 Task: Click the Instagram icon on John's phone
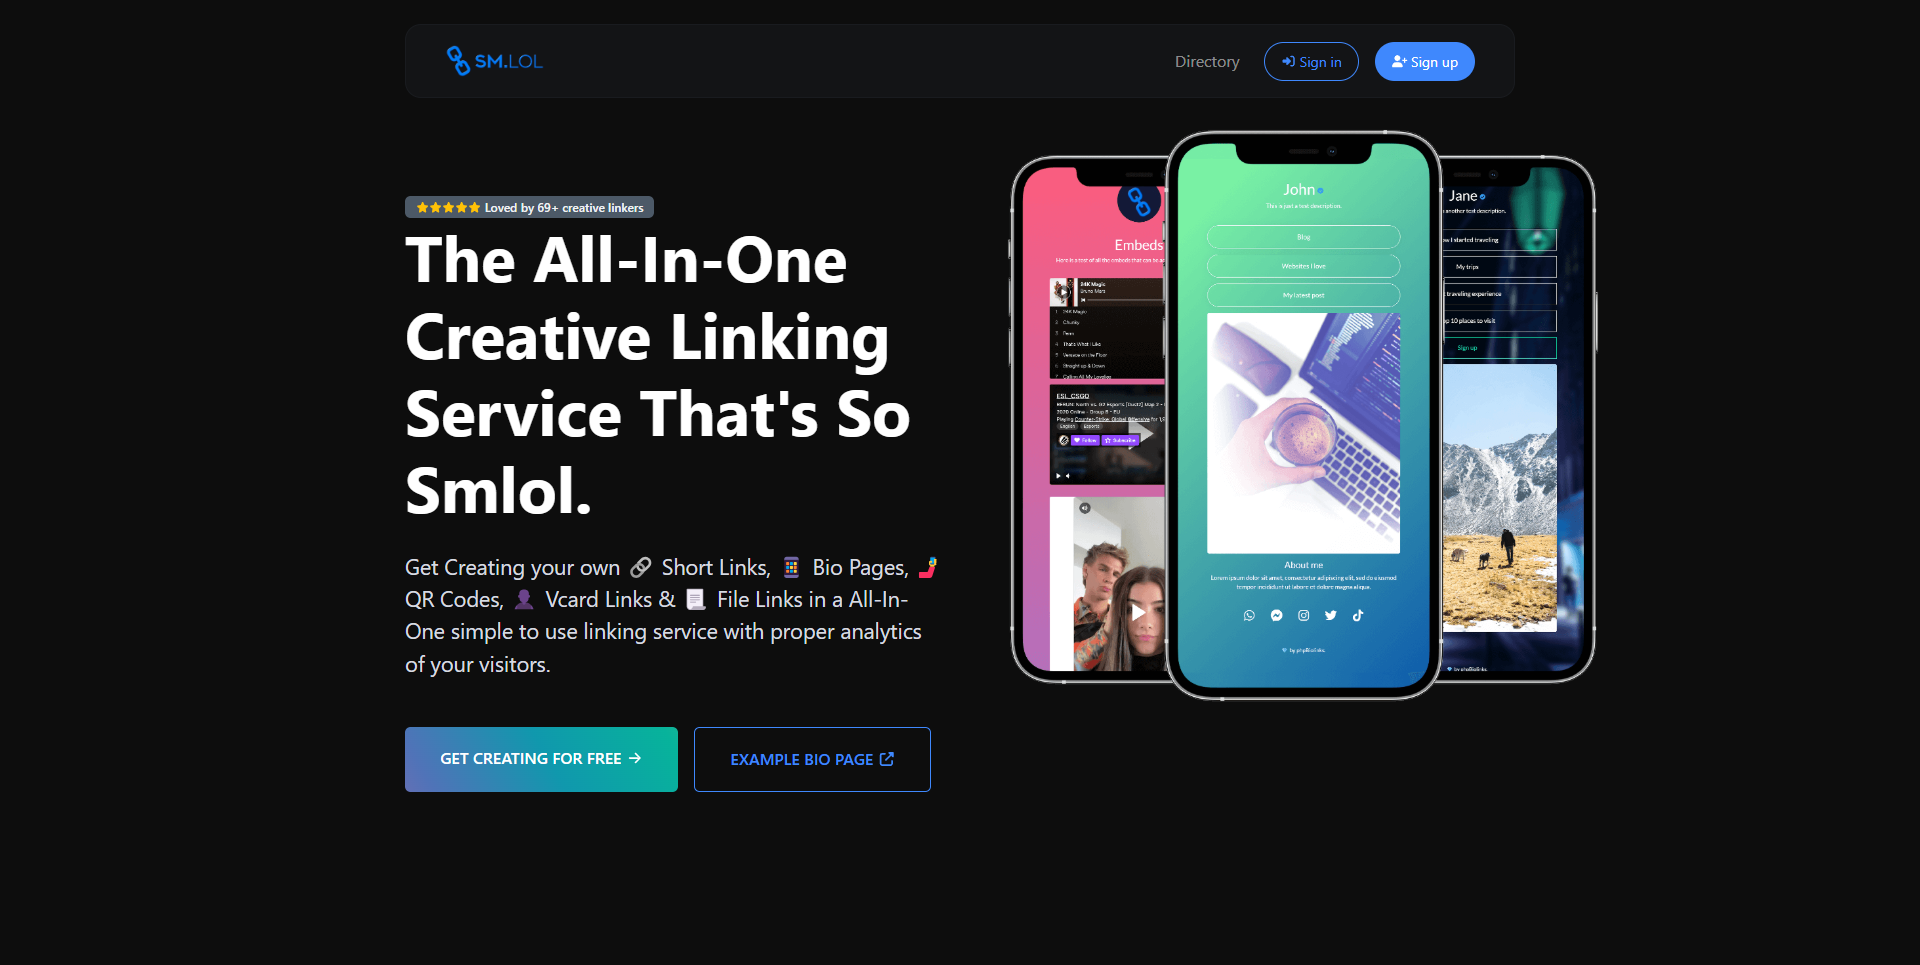click(x=1303, y=616)
